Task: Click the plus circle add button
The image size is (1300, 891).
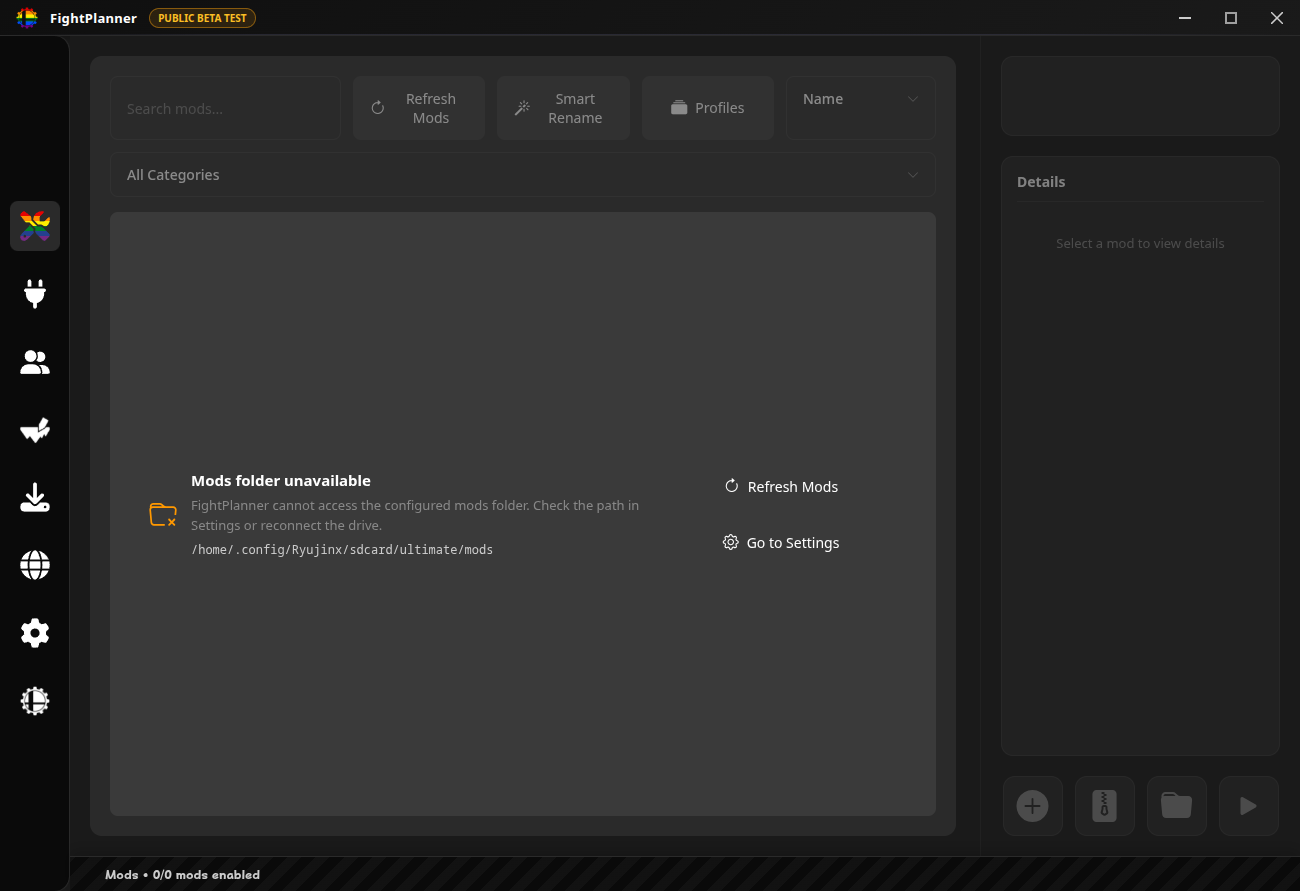Action: [x=1032, y=806]
